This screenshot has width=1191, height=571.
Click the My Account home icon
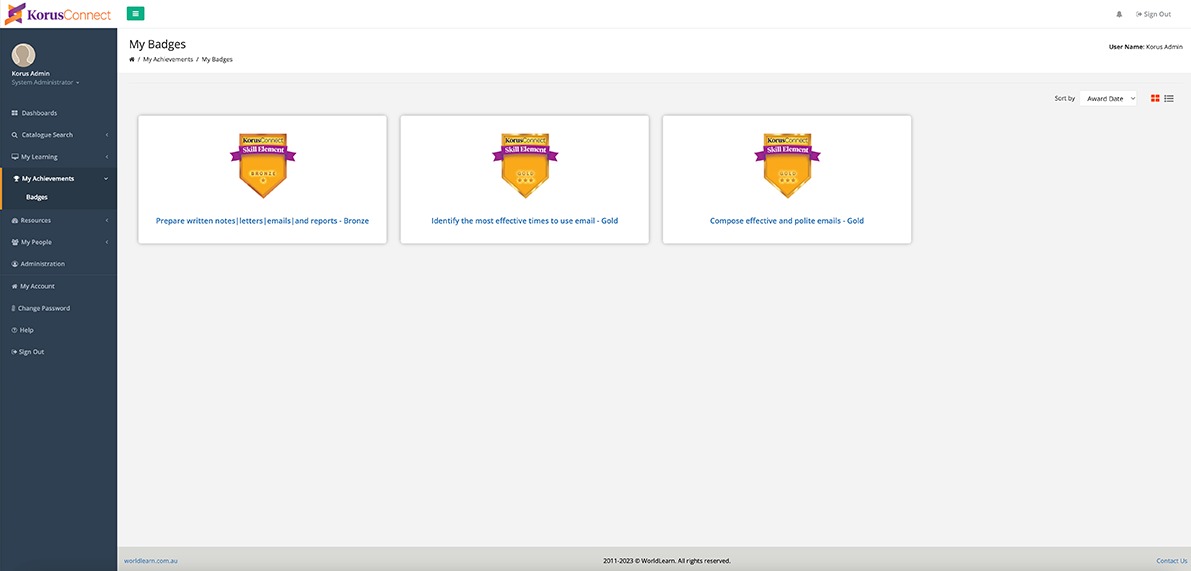pos(14,286)
